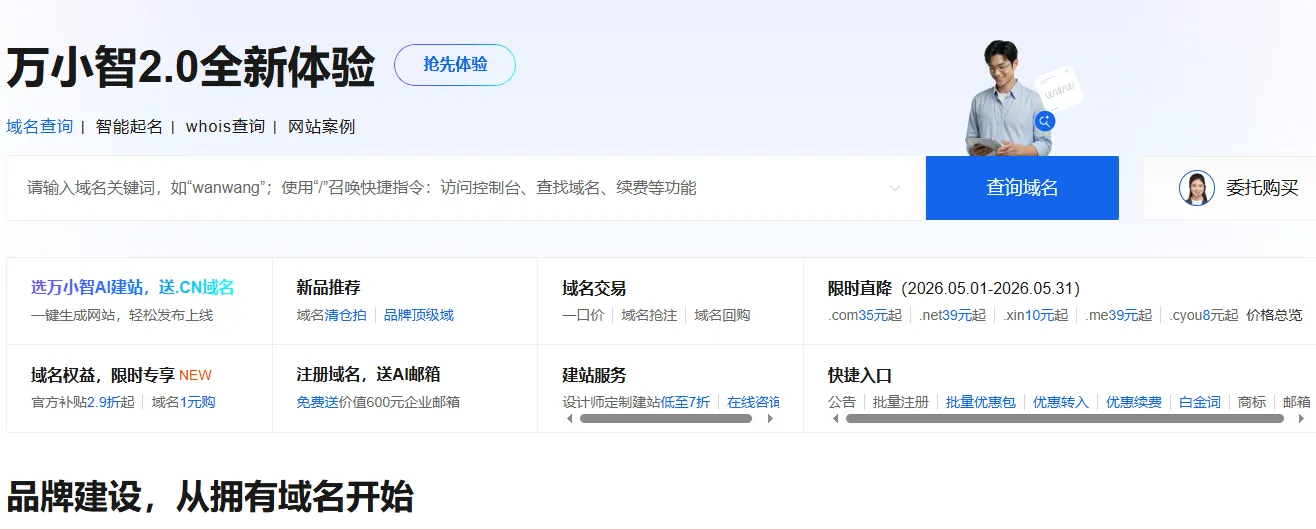This screenshot has height=529, width=1316.
Task: Click the 限时直降 heading
Action: click(x=860, y=288)
